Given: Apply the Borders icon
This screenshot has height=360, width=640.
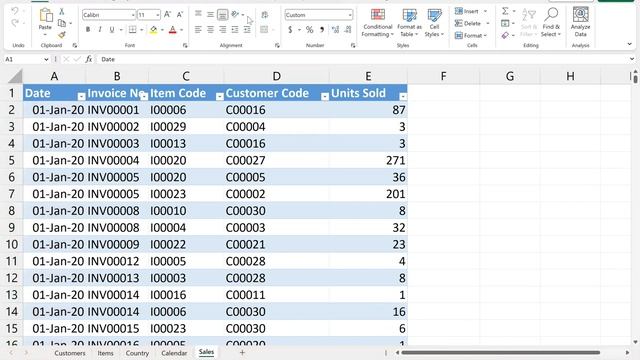Looking at the screenshot, I should 133,30.
